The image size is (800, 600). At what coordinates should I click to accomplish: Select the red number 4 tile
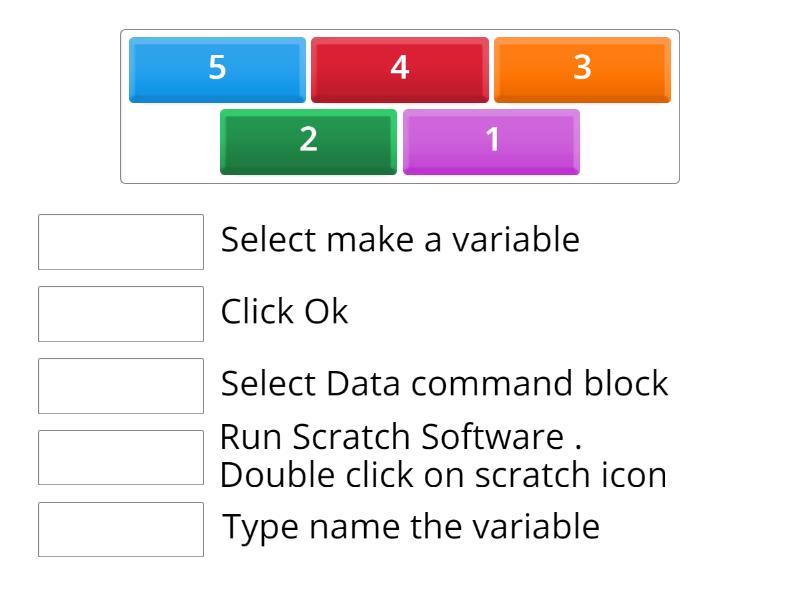point(400,69)
